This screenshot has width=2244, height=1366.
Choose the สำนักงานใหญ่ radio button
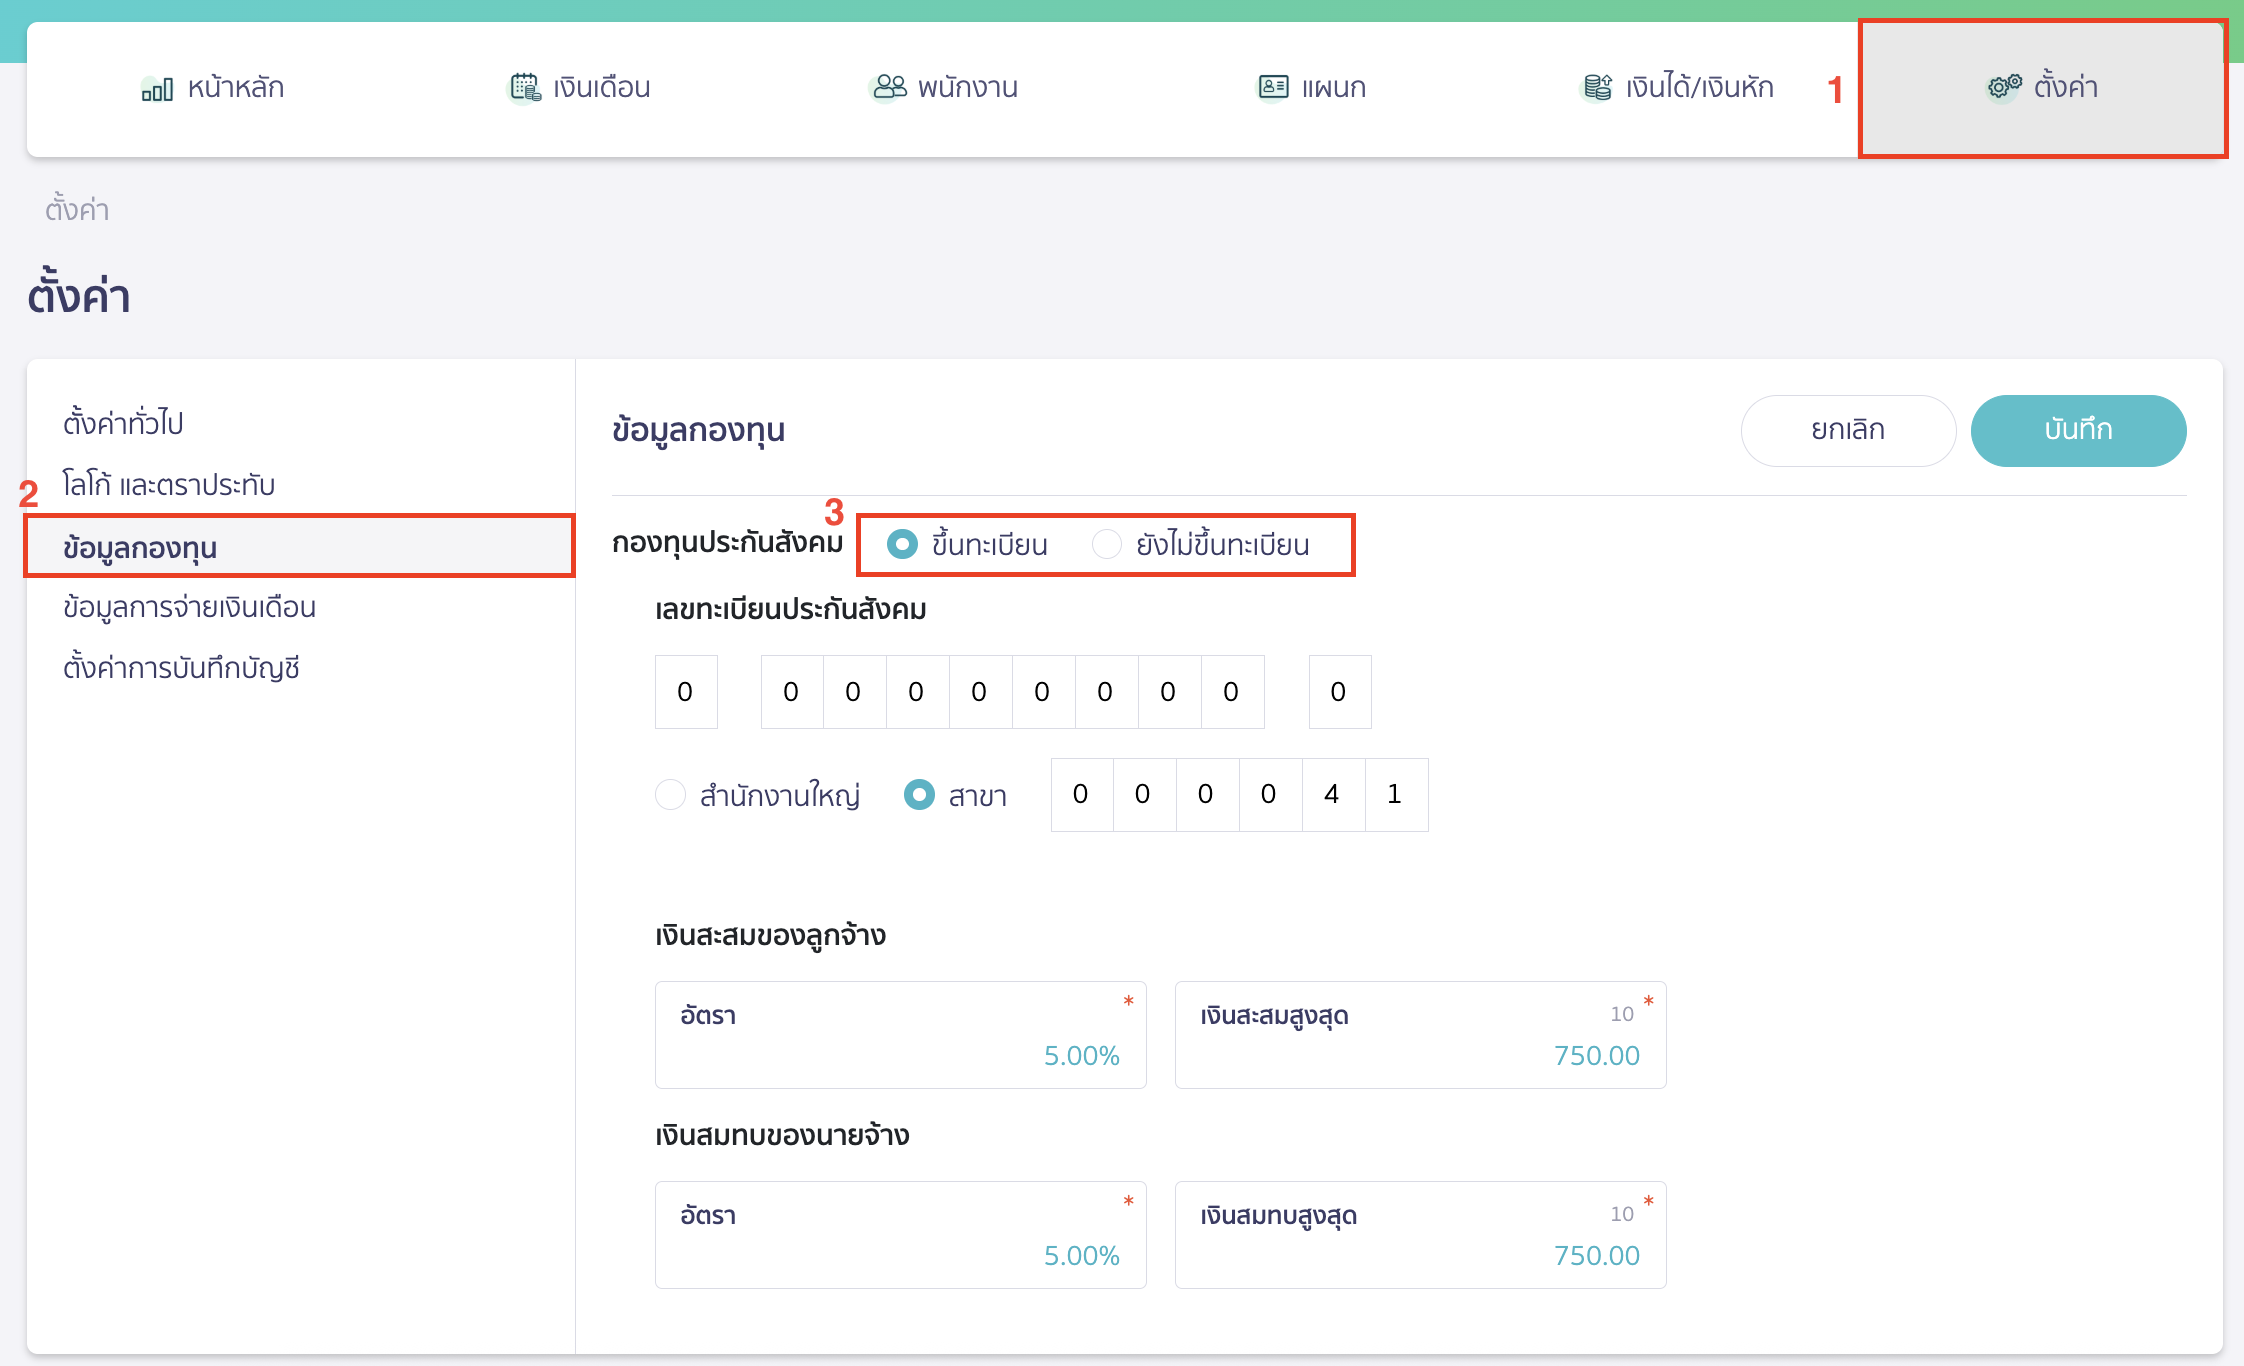click(x=670, y=795)
